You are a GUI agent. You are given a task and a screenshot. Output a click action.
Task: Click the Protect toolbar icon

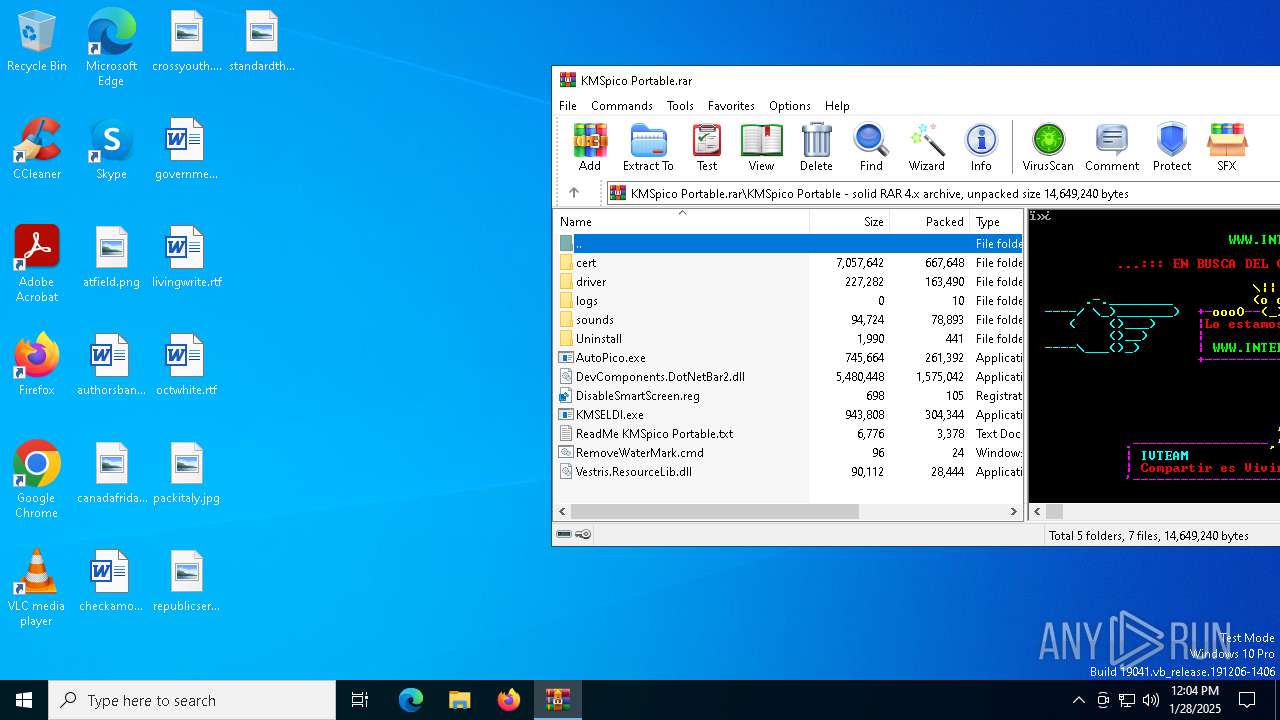1172,147
